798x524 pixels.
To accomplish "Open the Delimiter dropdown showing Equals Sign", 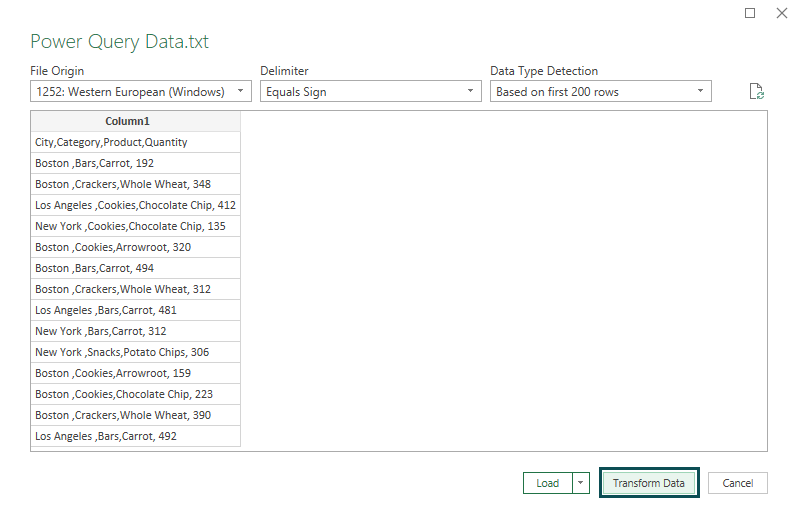I will click(x=370, y=92).
